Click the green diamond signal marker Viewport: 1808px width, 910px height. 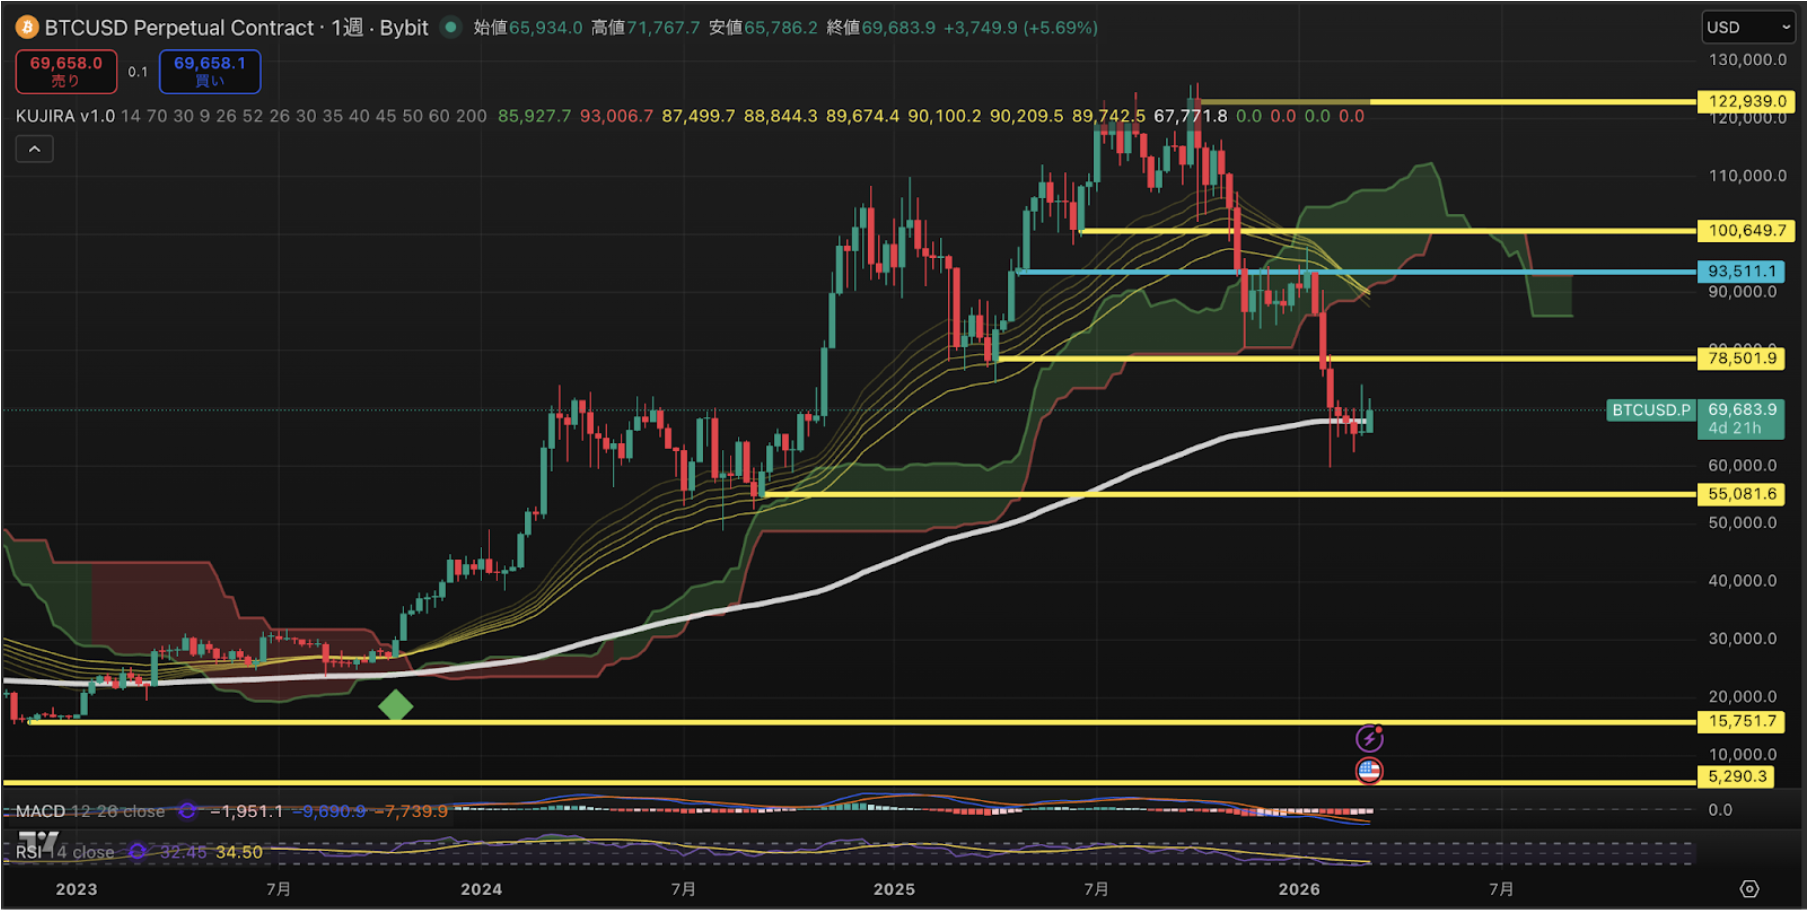click(396, 706)
